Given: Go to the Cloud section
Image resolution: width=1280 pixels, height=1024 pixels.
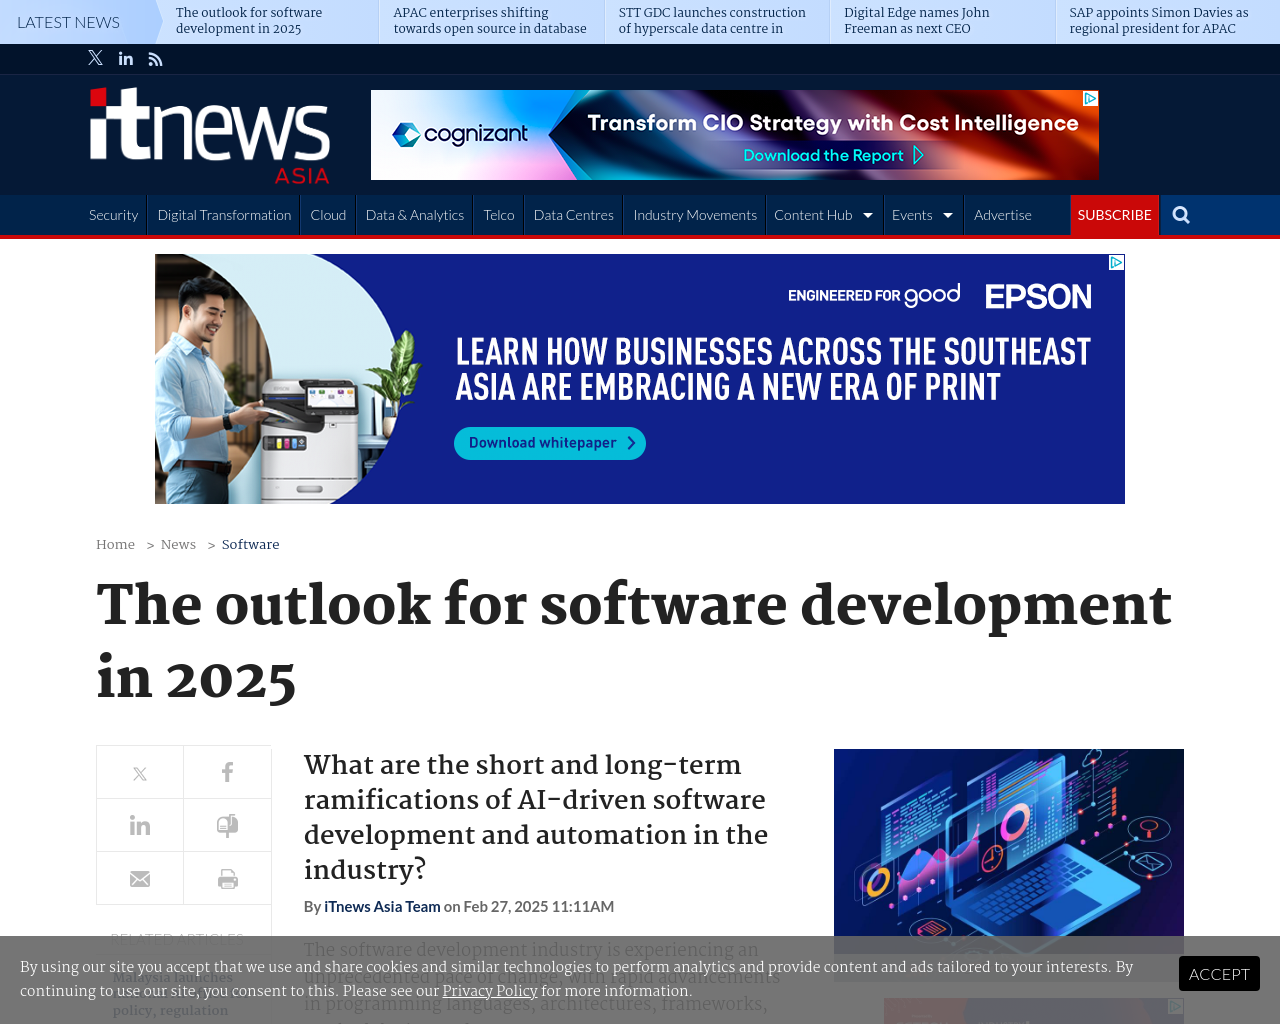Looking at the screenshot, I should [328, 215].
